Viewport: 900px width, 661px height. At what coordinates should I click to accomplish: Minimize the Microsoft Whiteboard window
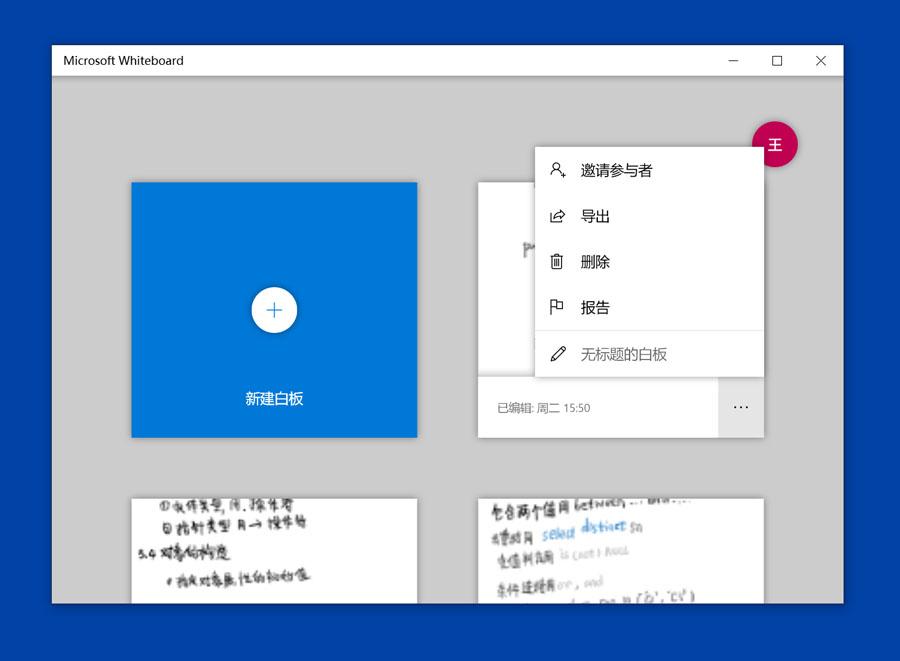pos(734,61)
